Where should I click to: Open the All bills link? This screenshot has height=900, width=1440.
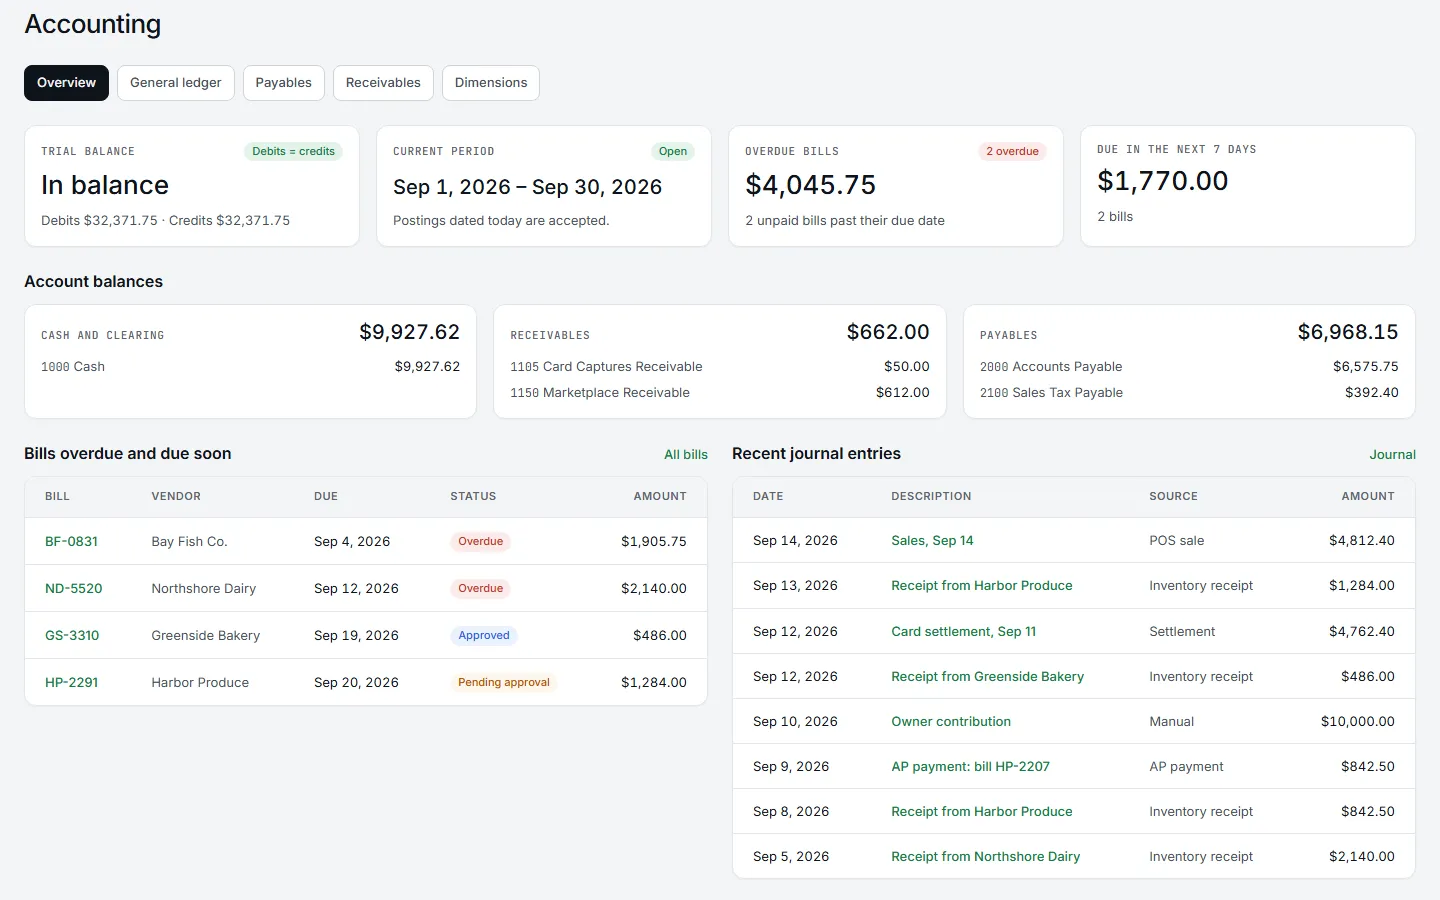tap(686, 454)
